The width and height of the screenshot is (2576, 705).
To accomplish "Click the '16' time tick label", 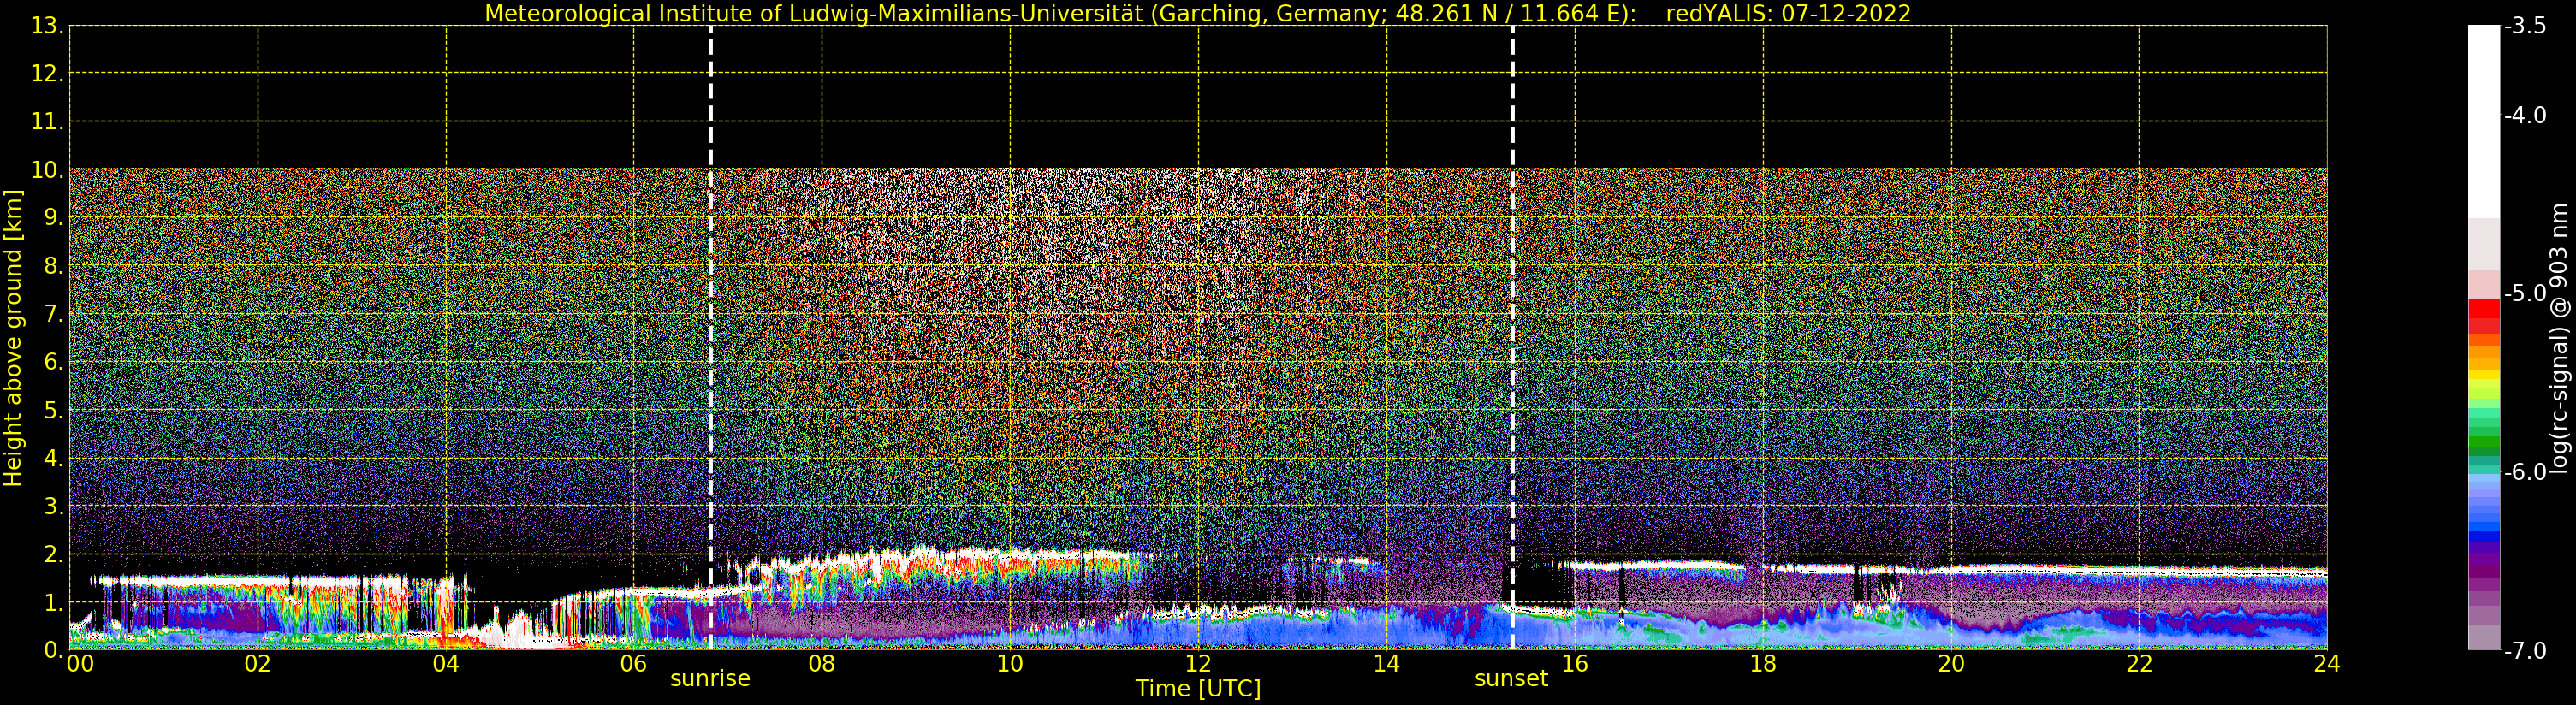I will click(x=1575, y=664).
